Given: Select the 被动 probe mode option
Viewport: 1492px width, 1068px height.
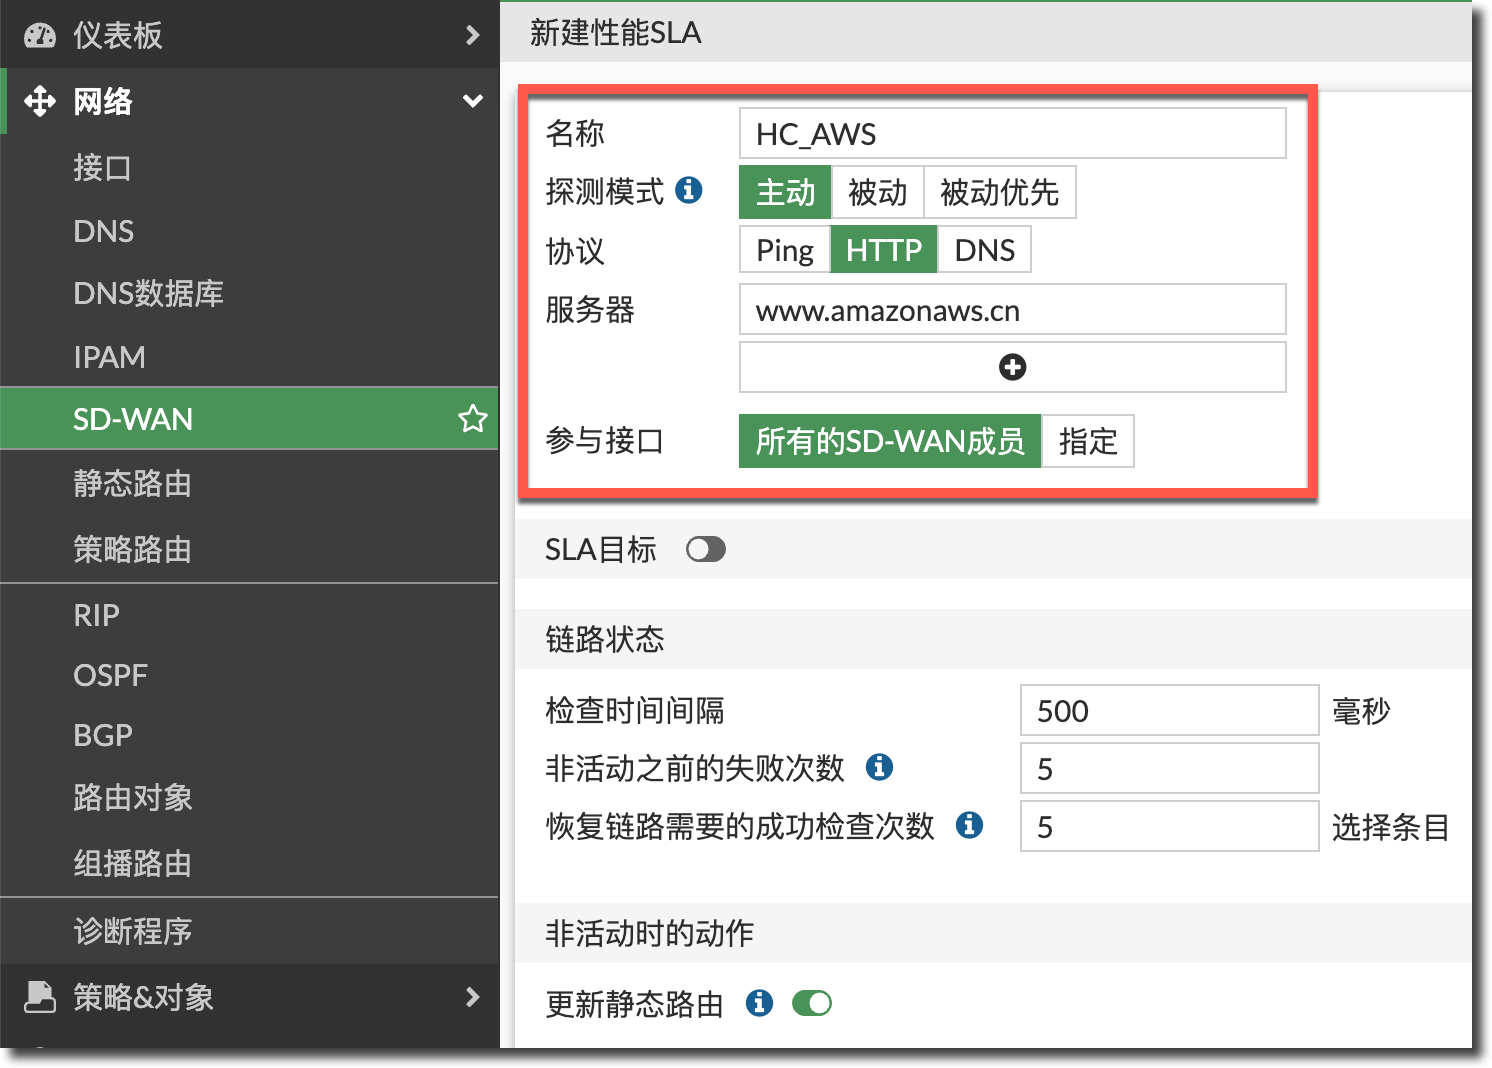Looking at the screenshot, I should click(x=877, y=192).
